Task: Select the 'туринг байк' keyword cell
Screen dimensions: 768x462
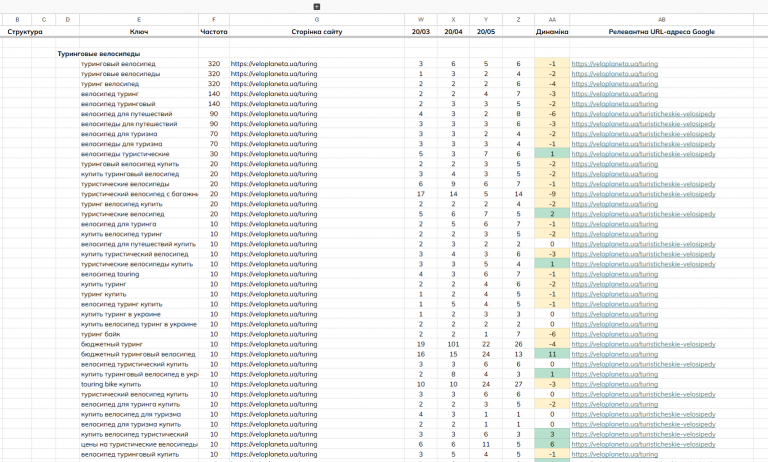Action: [x=139, y=334]
